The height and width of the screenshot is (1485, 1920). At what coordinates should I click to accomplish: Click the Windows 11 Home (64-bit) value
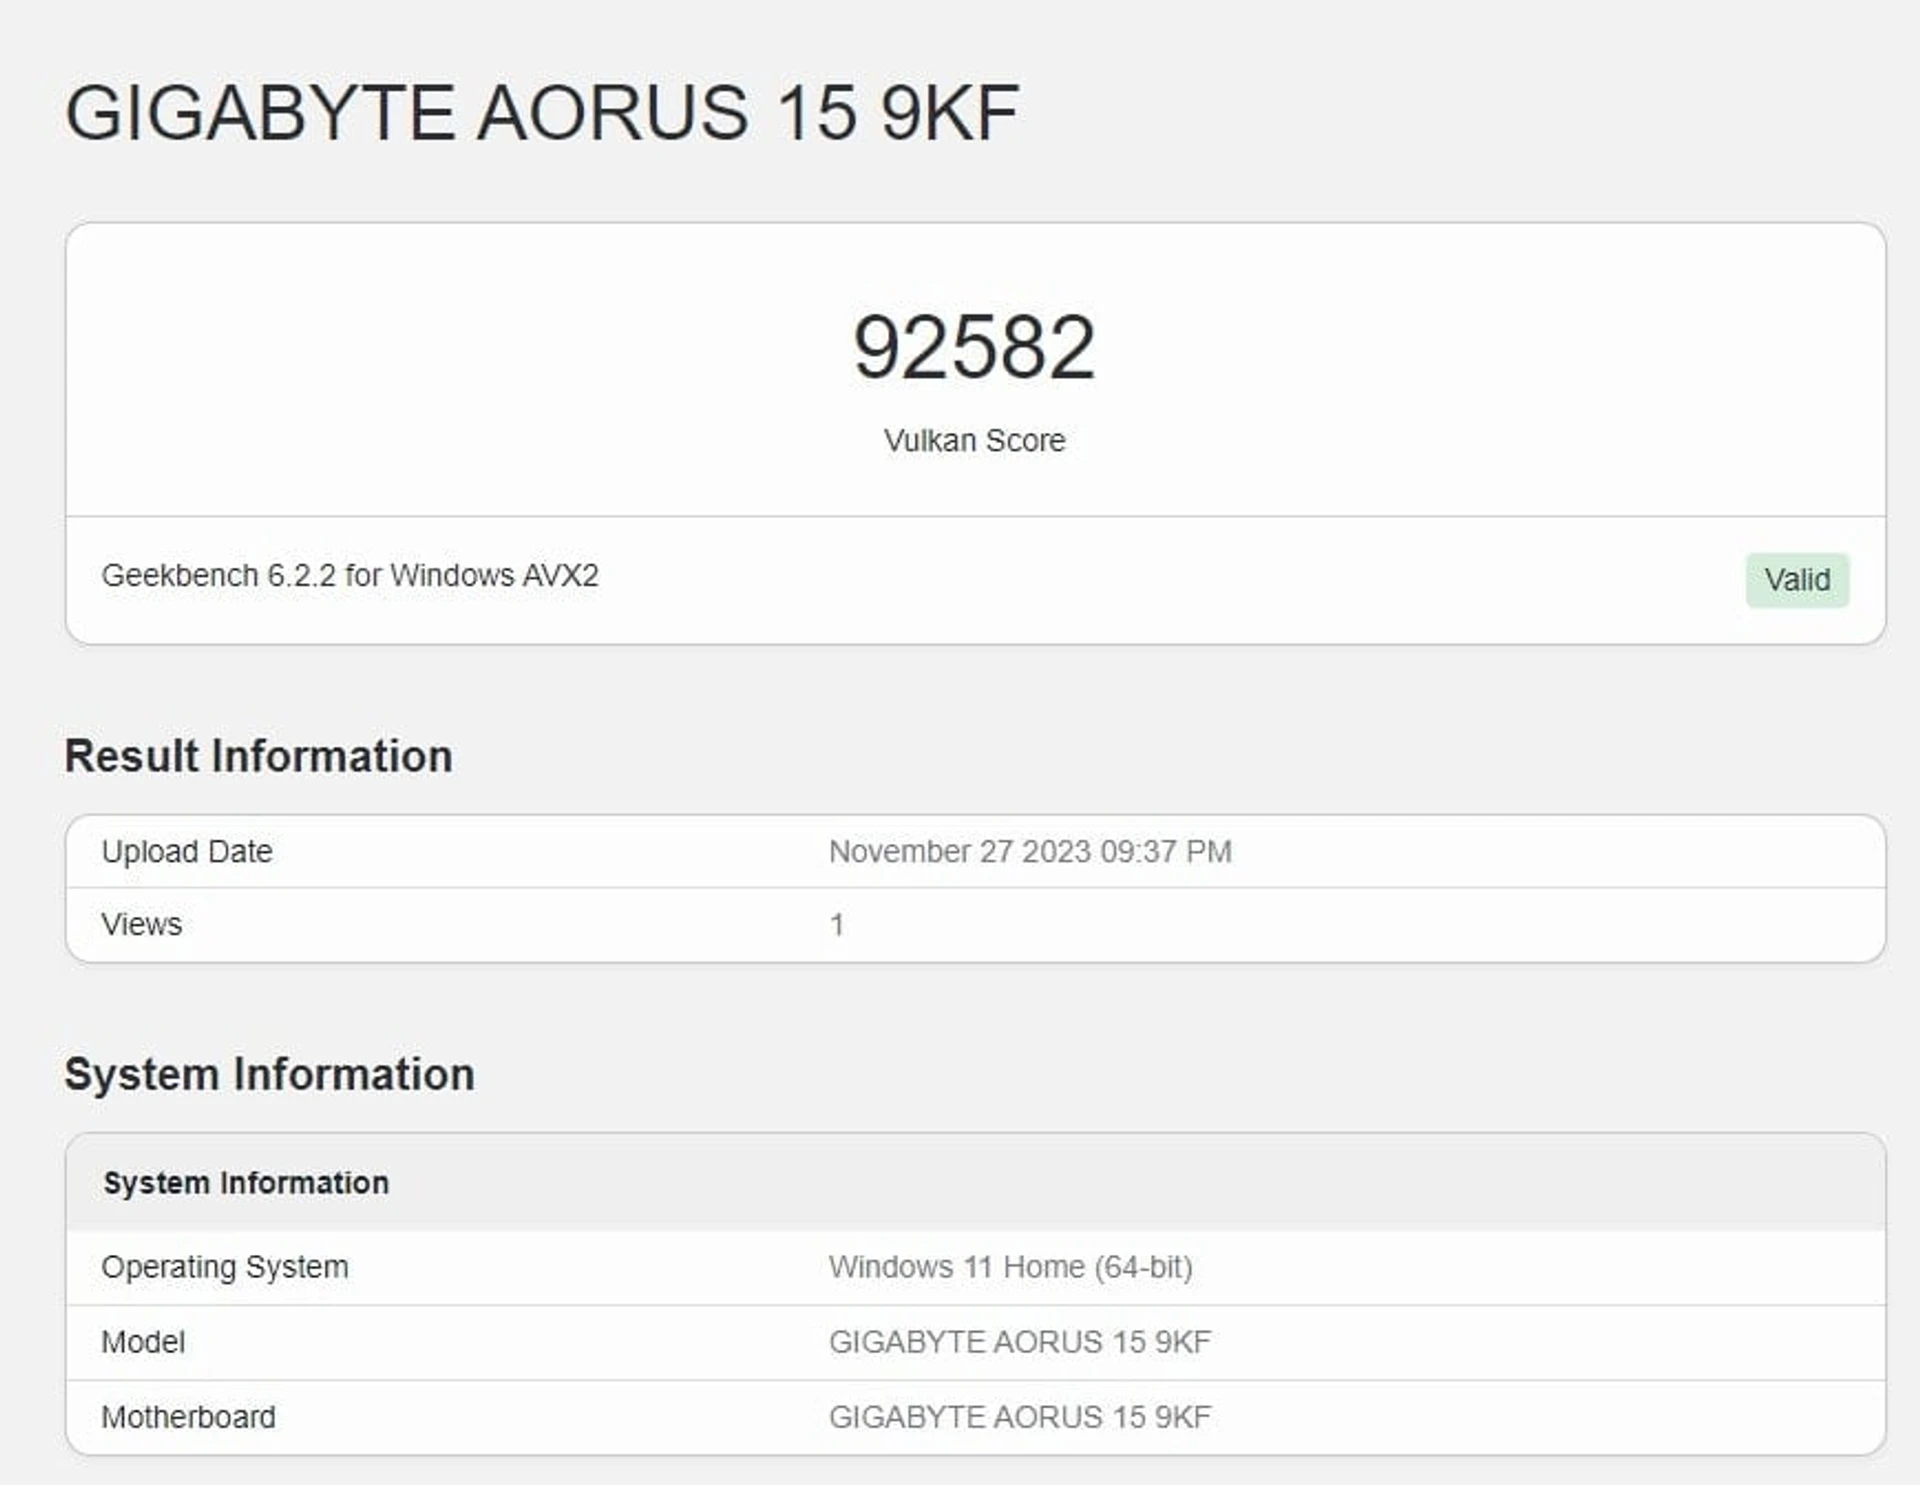[1011, 1267]
